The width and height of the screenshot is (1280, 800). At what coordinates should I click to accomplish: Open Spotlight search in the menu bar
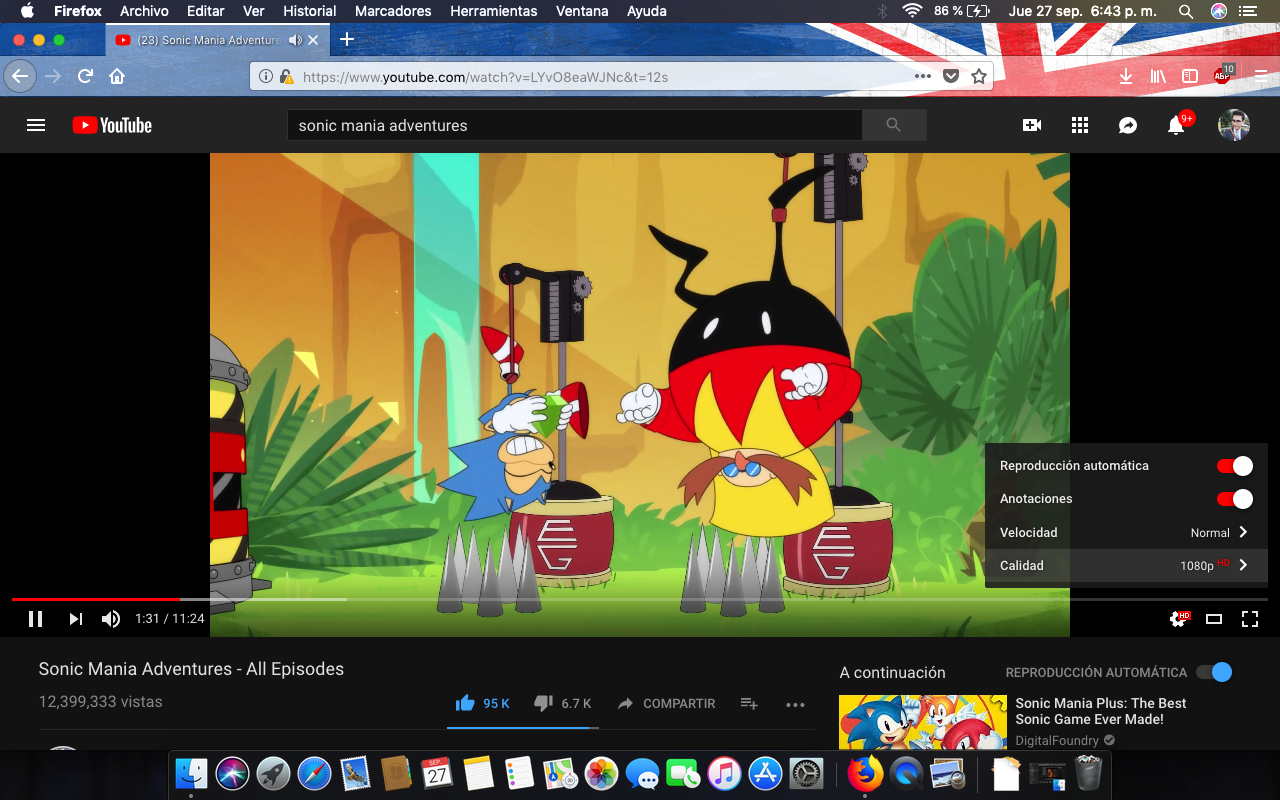click(x=1185, y=11)
